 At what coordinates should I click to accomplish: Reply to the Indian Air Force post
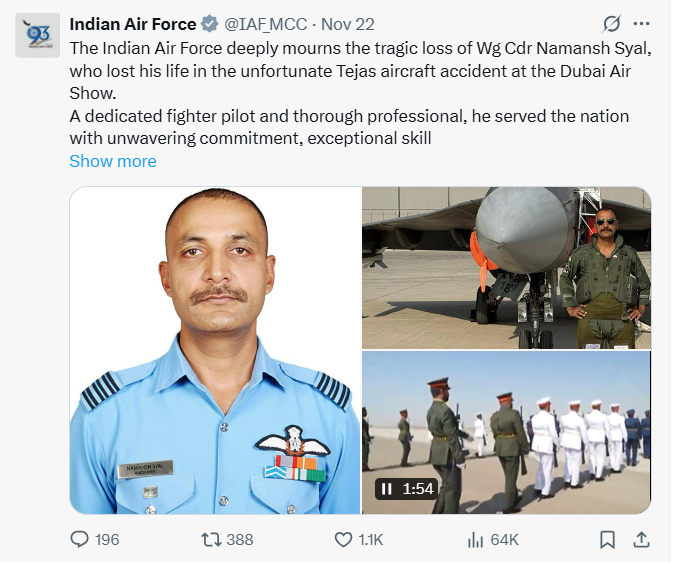tap(80, 539)
